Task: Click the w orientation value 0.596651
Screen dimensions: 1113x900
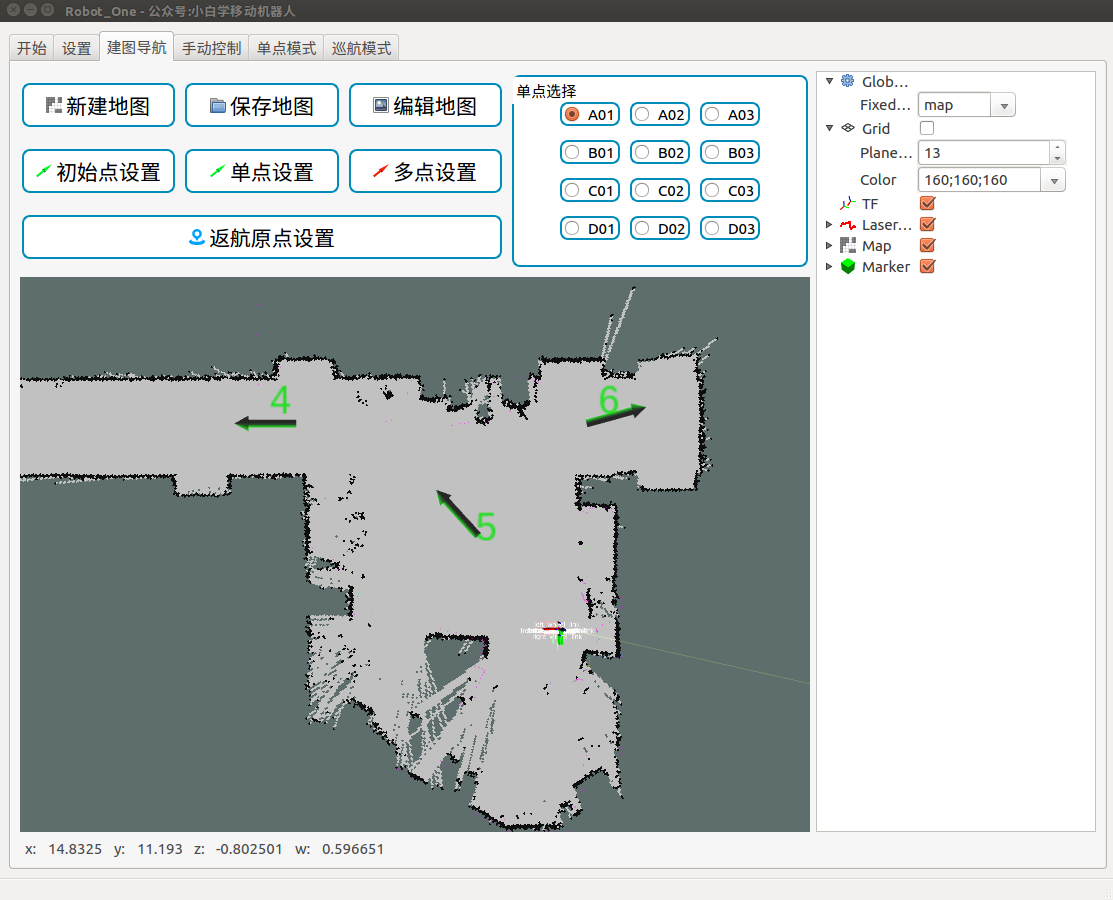Action: click(353, 849)
